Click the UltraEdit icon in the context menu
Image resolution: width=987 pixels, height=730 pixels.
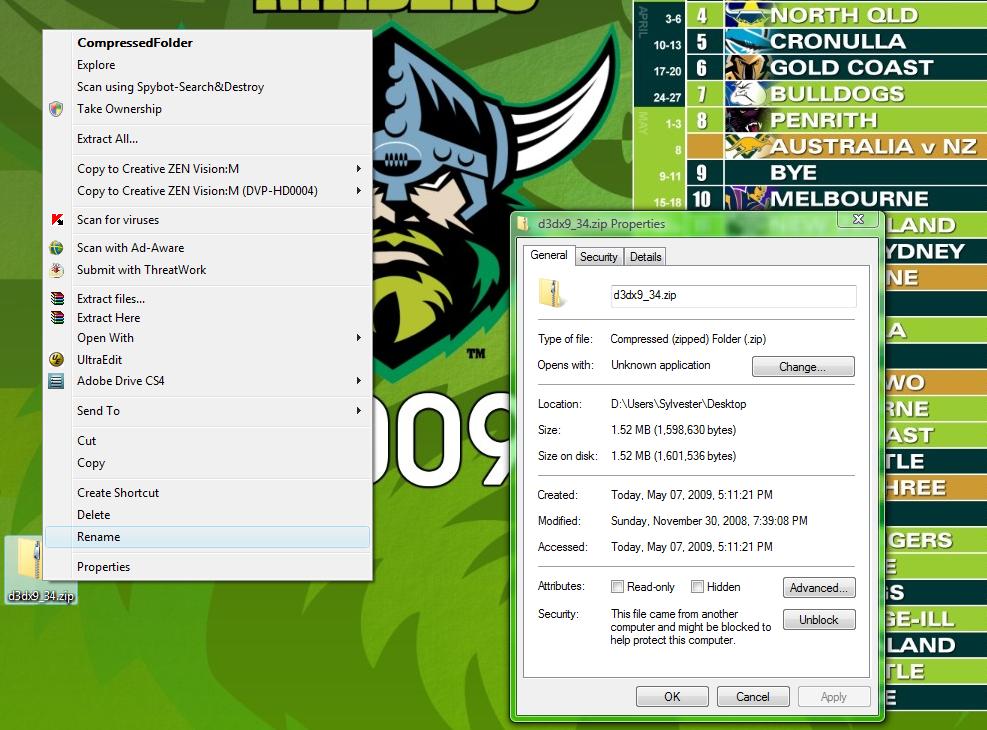click(x=57, y=360)
